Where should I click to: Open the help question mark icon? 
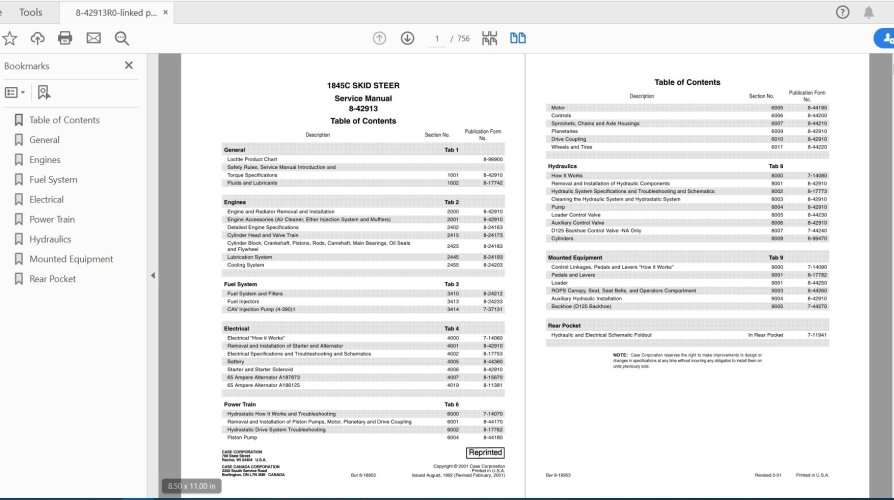pos(842,12)
